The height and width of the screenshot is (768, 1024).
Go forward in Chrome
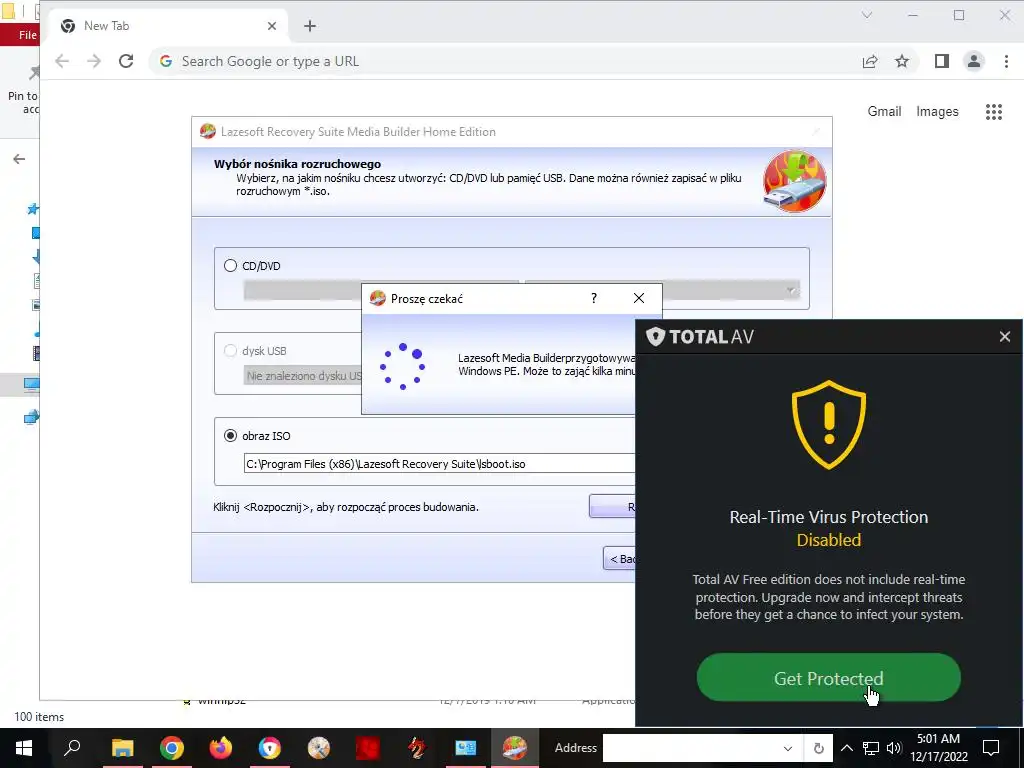click(x=94, y=61)
